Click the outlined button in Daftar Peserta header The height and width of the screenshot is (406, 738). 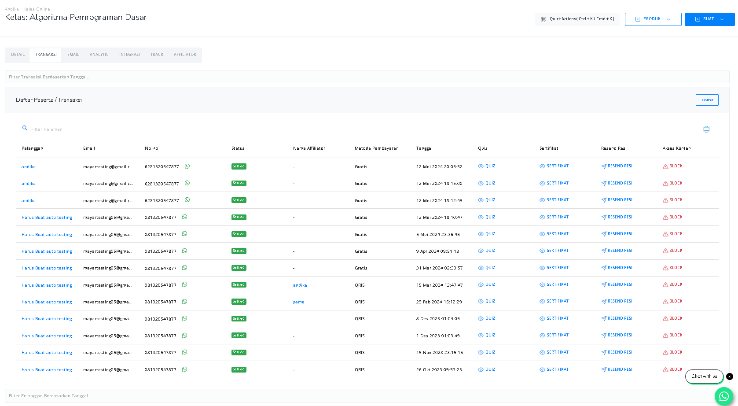point(707,100)
